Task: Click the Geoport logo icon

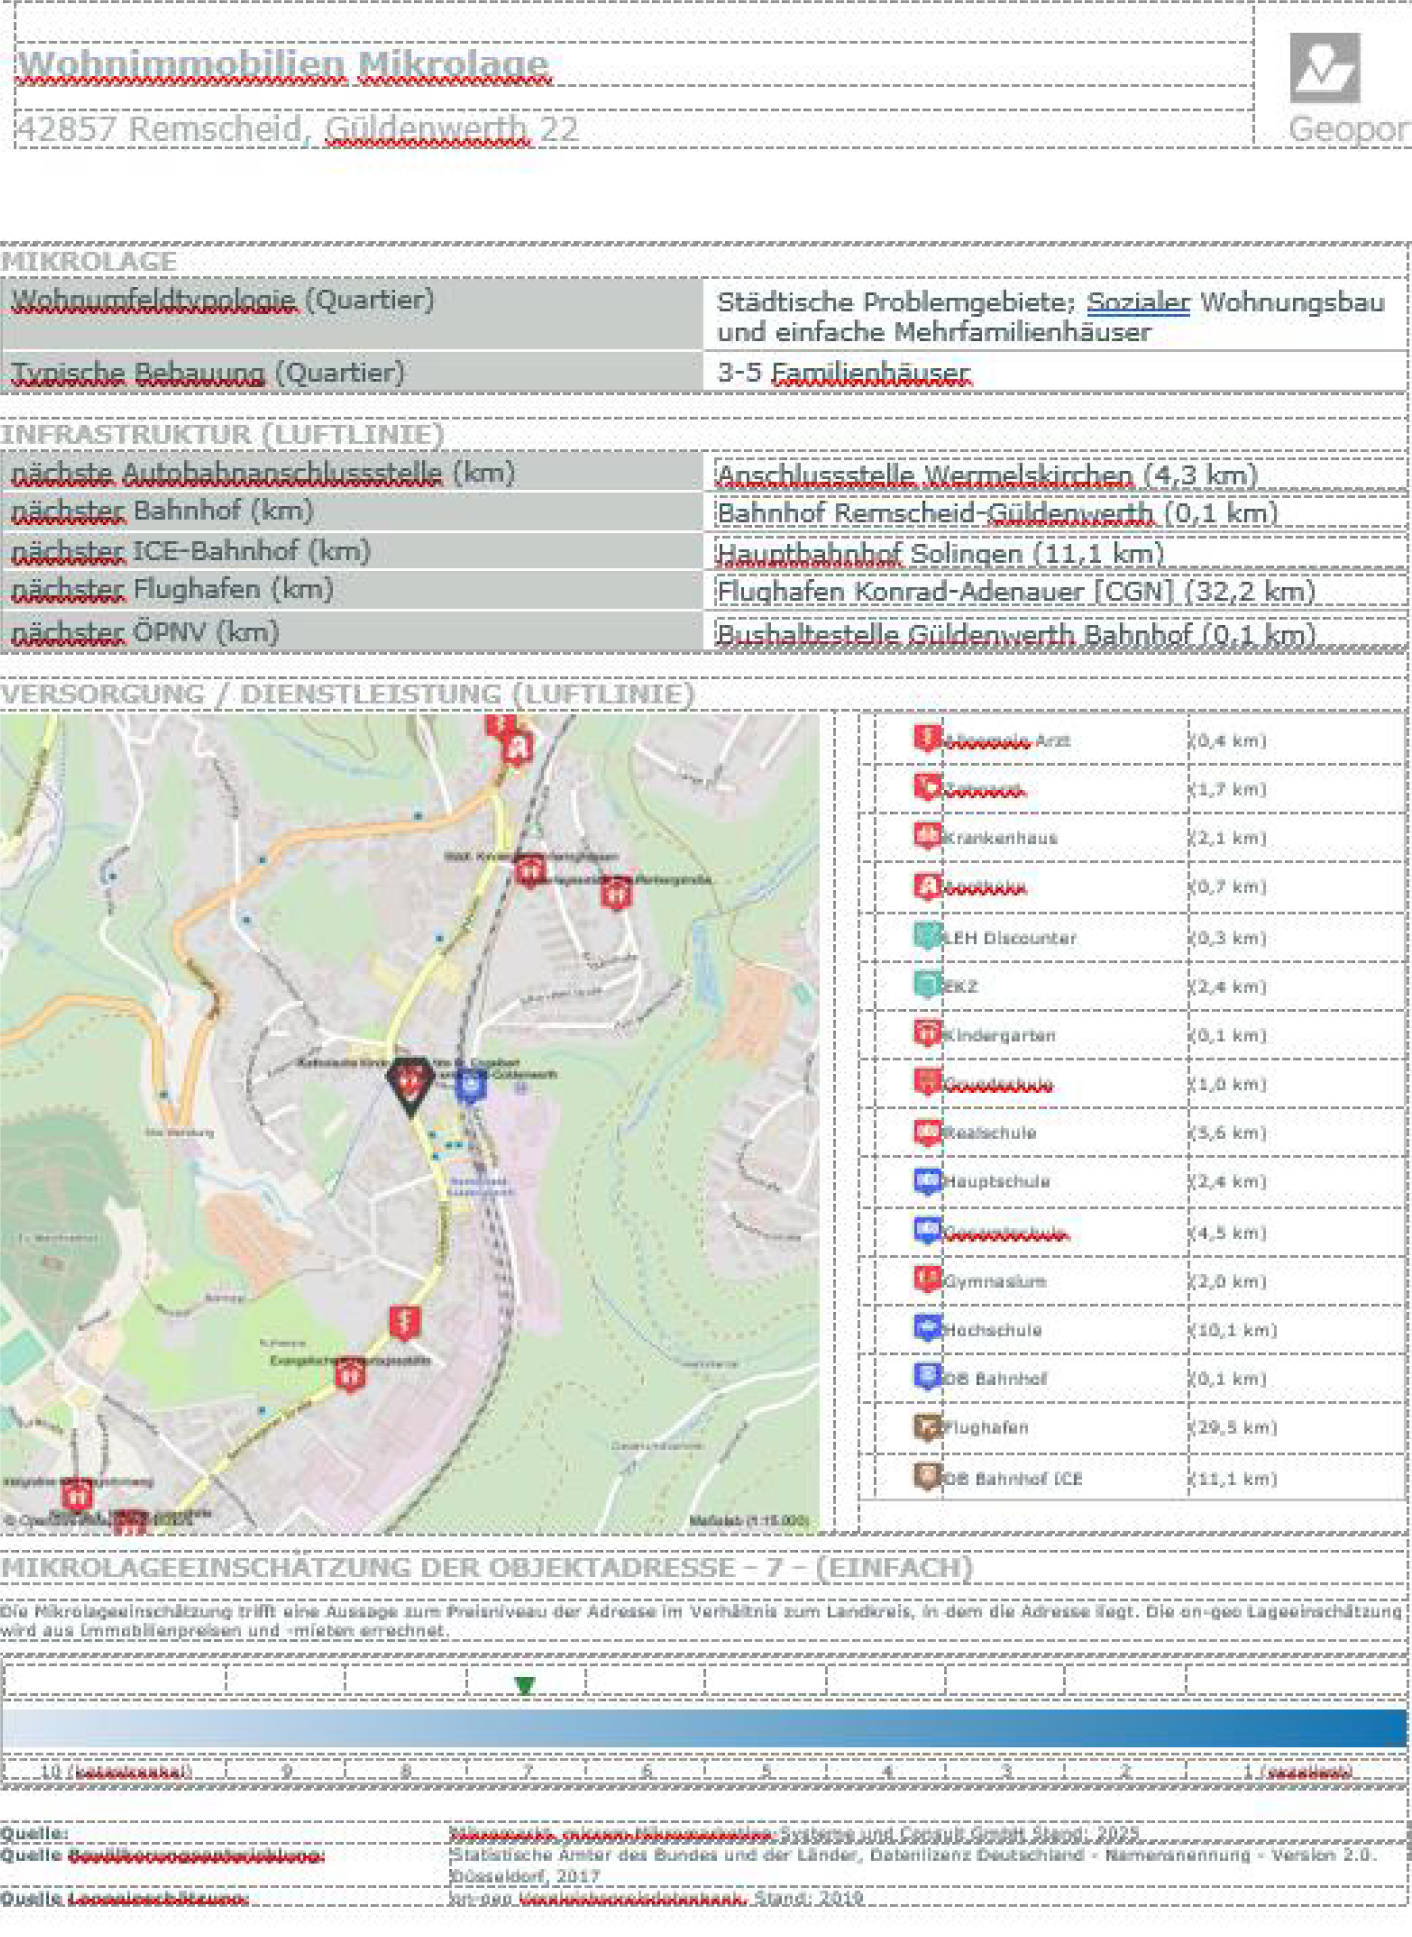Action: pyautogui.click(x=1324, y=68)
